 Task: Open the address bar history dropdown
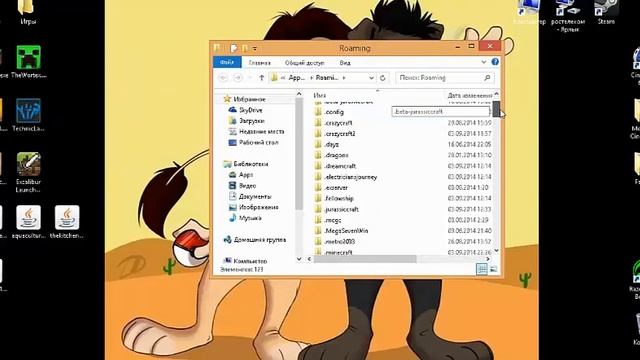(x=371, y=78)
